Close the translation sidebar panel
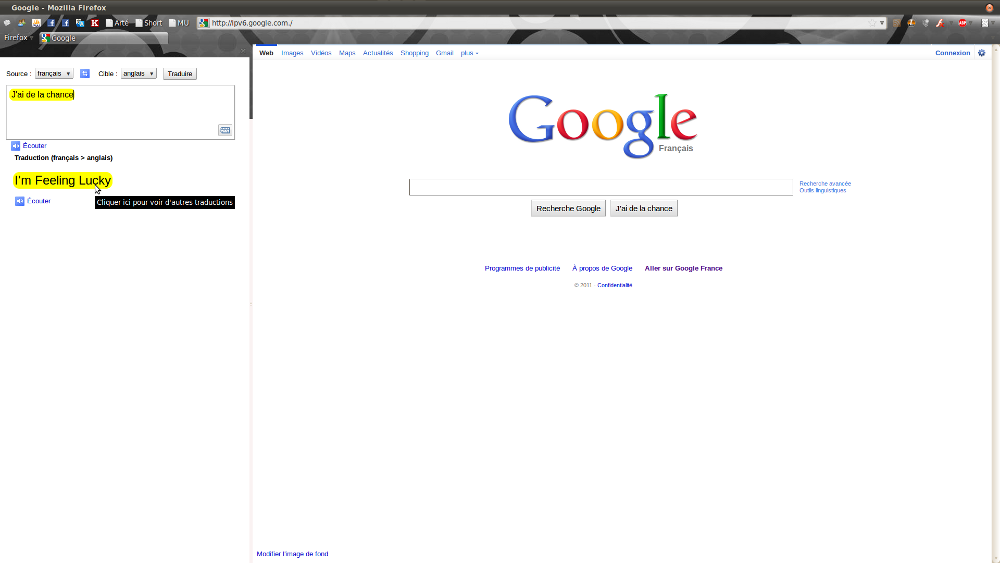 (243, 50)
